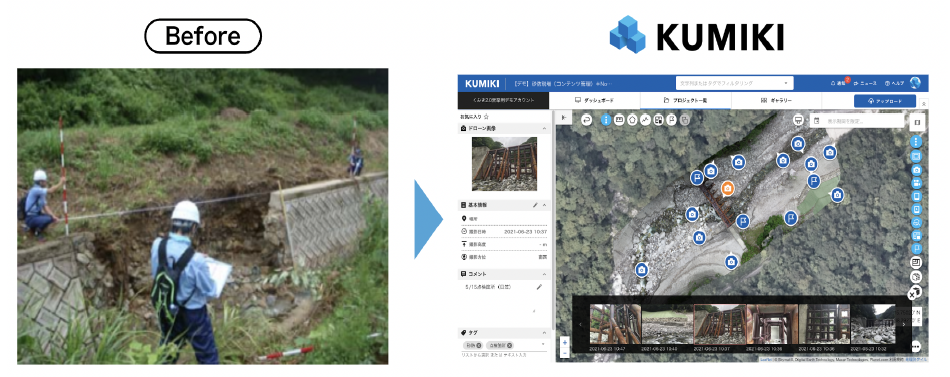Select filmstrip thumbnail dated 2021-06-23 10:44
Image resolution: width=950 pixels, height=377 pixels.
pos(667,324)
